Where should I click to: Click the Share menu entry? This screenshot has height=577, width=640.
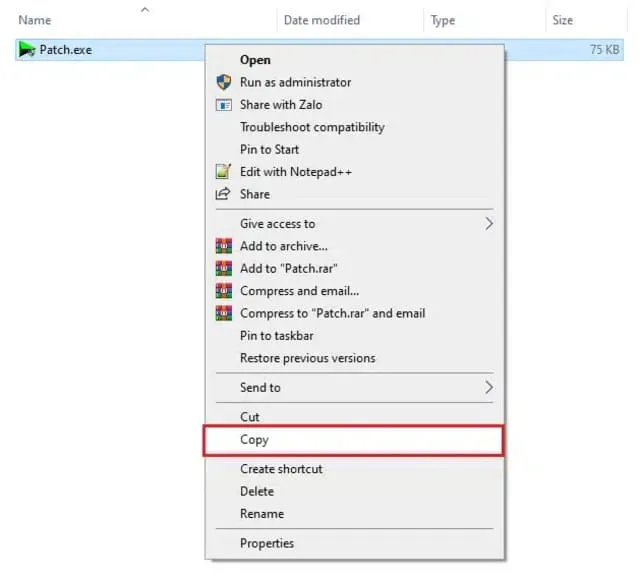point(354,194)
